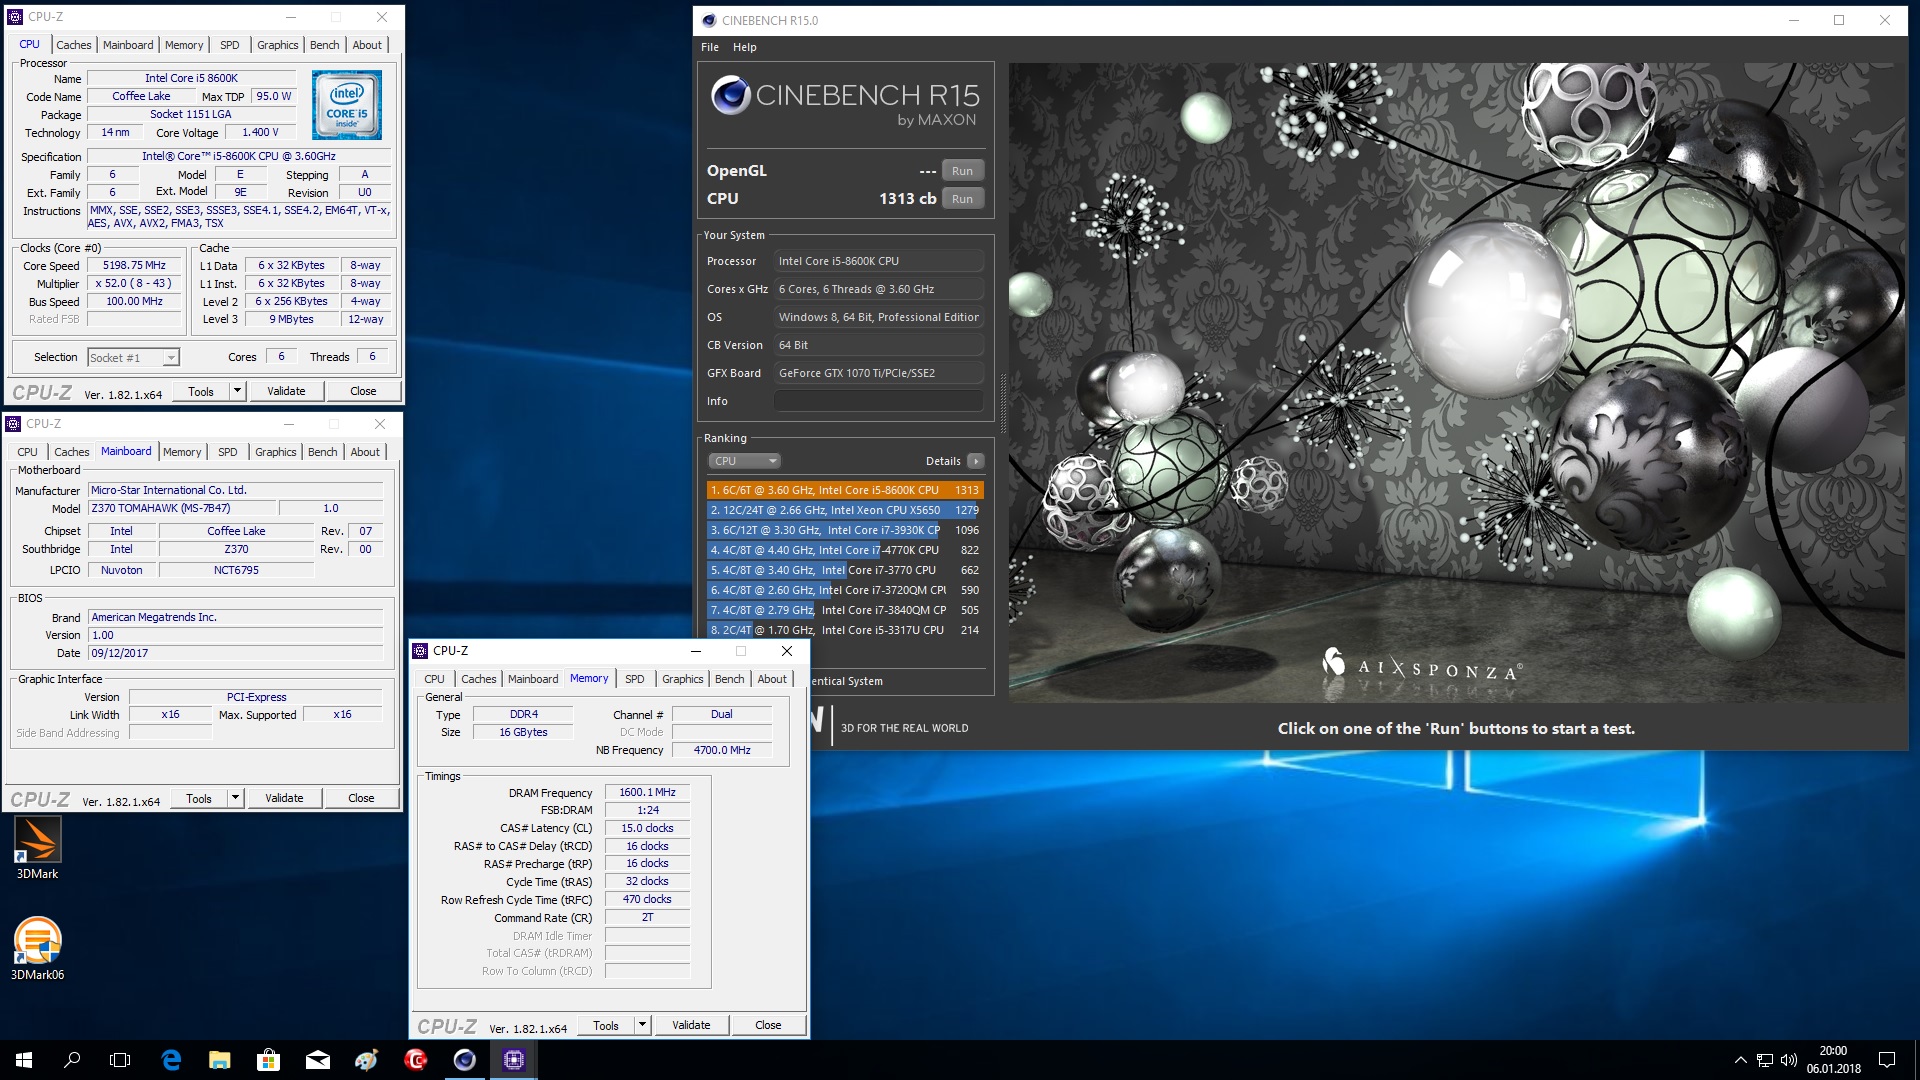Open Cinebench Help menu
The height and width of the screenshot is (1080, 1920).
(x=744, y=47)
